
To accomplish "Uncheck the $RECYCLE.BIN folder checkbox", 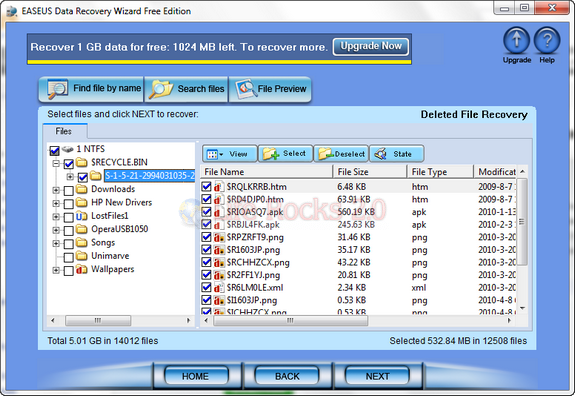I will pos(69,164).
